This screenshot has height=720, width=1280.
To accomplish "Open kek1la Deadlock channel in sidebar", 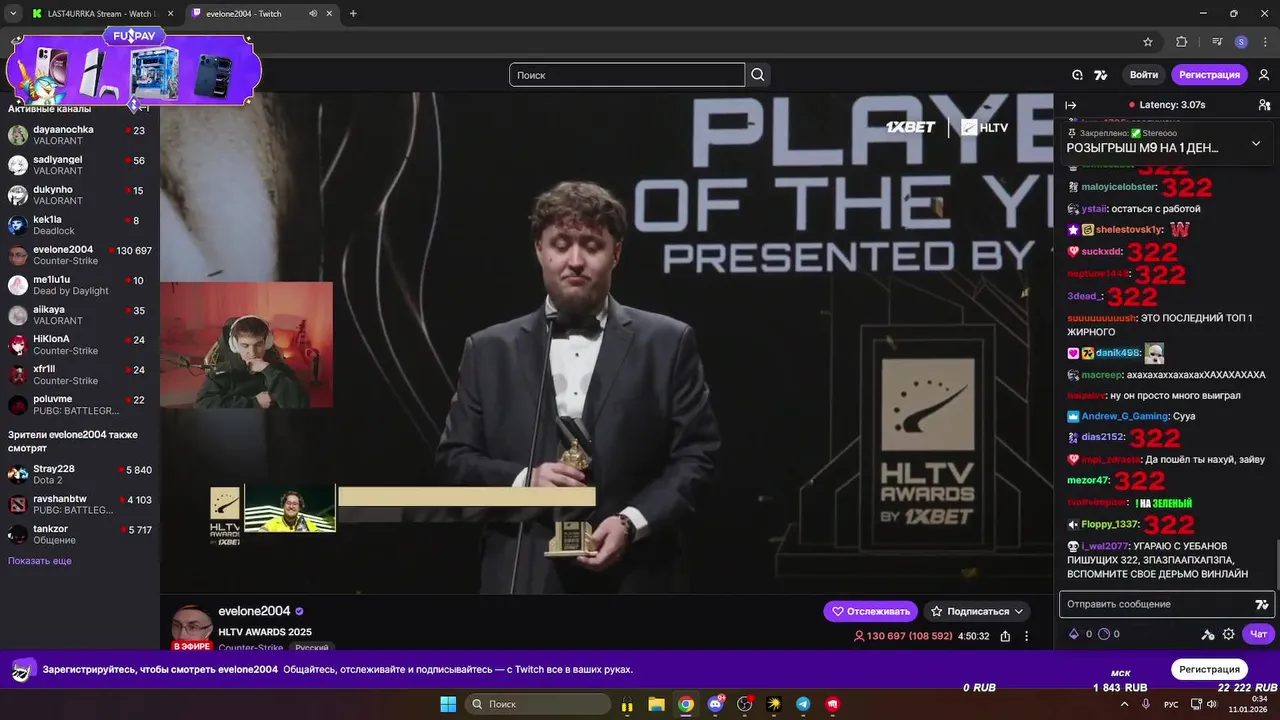I will click(x=80, y=225).
